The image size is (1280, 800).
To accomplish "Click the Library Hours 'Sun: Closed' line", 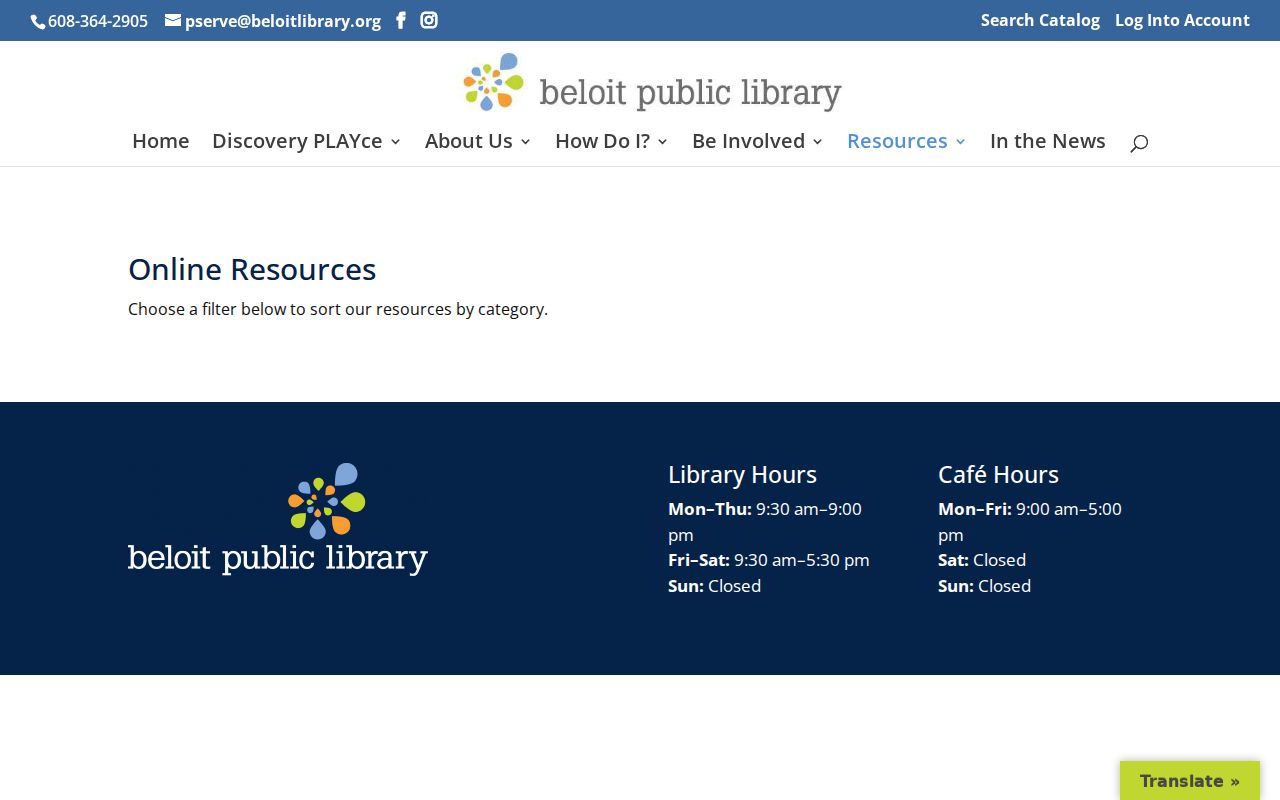I will tap(714, 586).
